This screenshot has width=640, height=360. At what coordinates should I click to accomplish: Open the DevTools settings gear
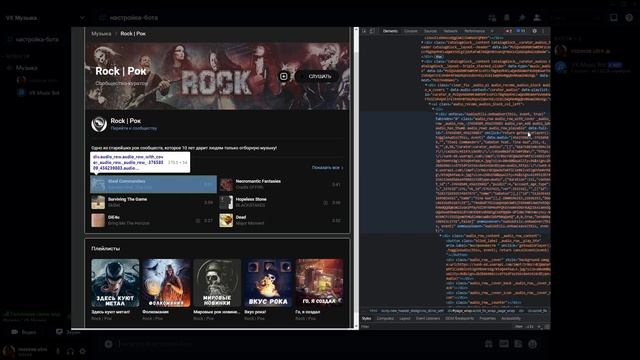[534, 31]
